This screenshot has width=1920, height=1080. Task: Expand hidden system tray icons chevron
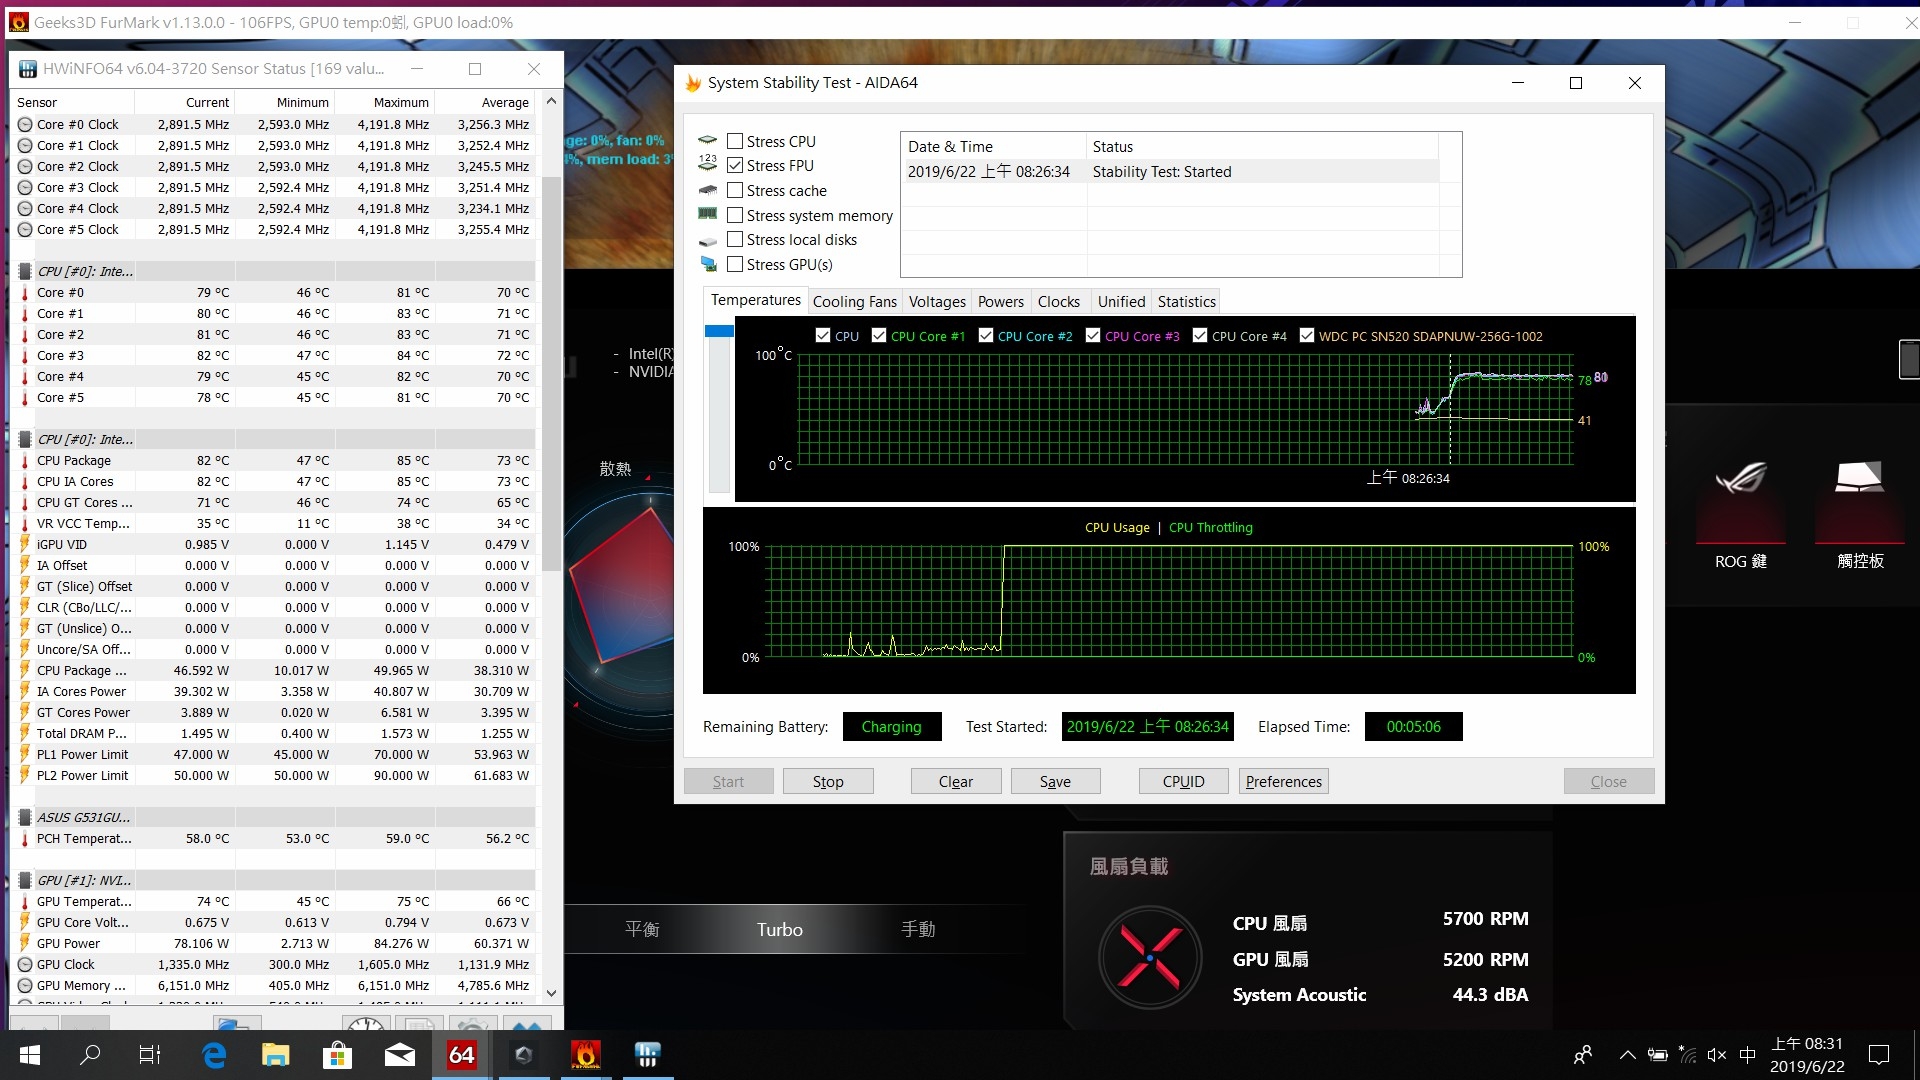coord(1627,1055)
